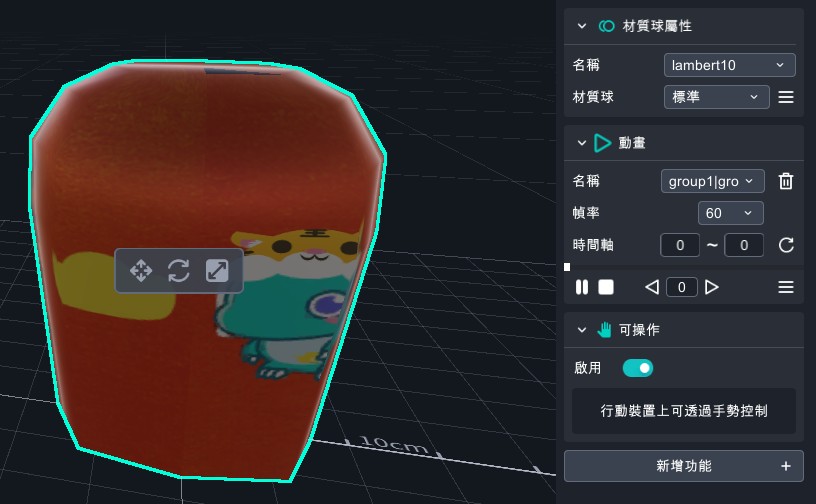Delete the animation with trash icon

click(786, 181)
